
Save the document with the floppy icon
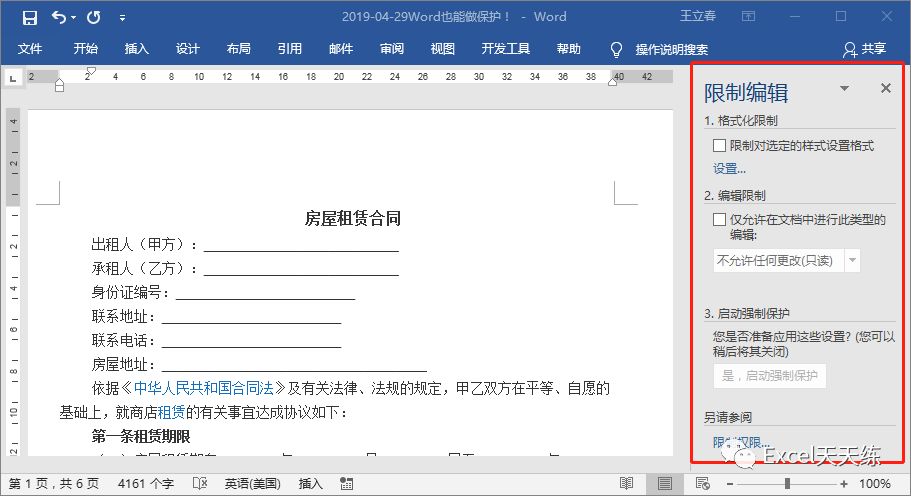(x=30, y=17)
